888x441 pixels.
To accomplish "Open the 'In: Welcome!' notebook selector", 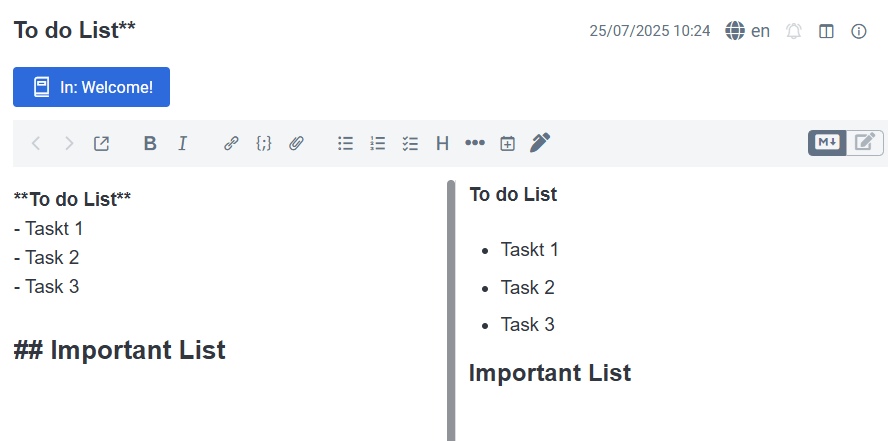I will click(x=91, y=87).
